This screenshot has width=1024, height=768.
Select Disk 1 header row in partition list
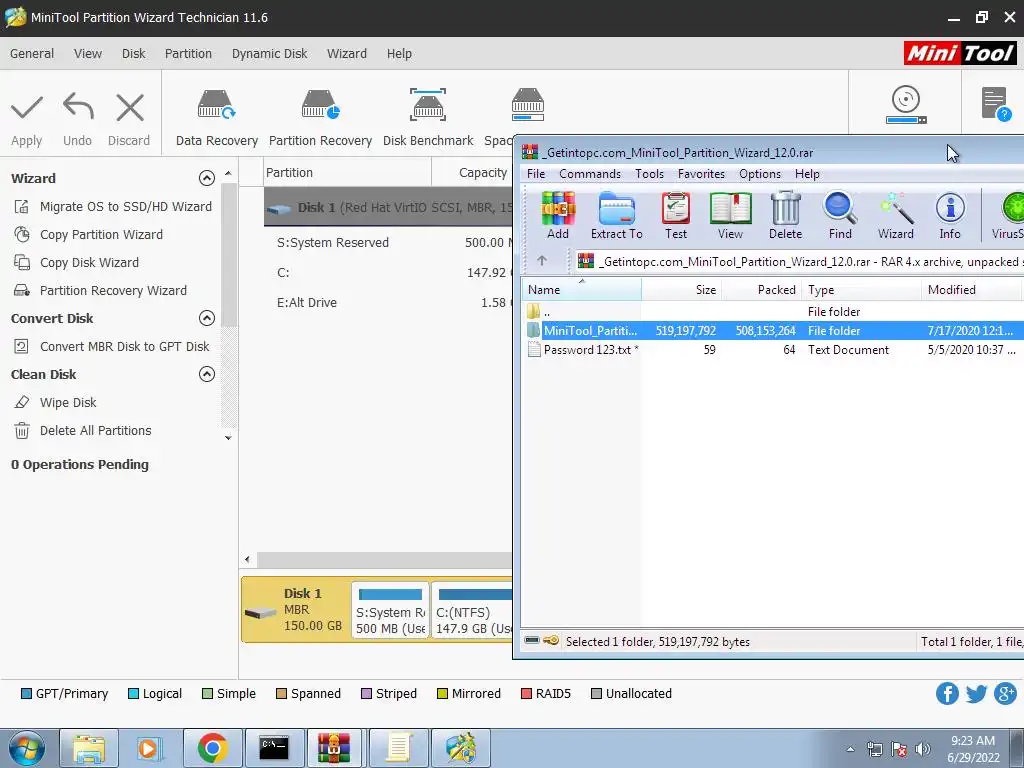[x=389, y=208]
